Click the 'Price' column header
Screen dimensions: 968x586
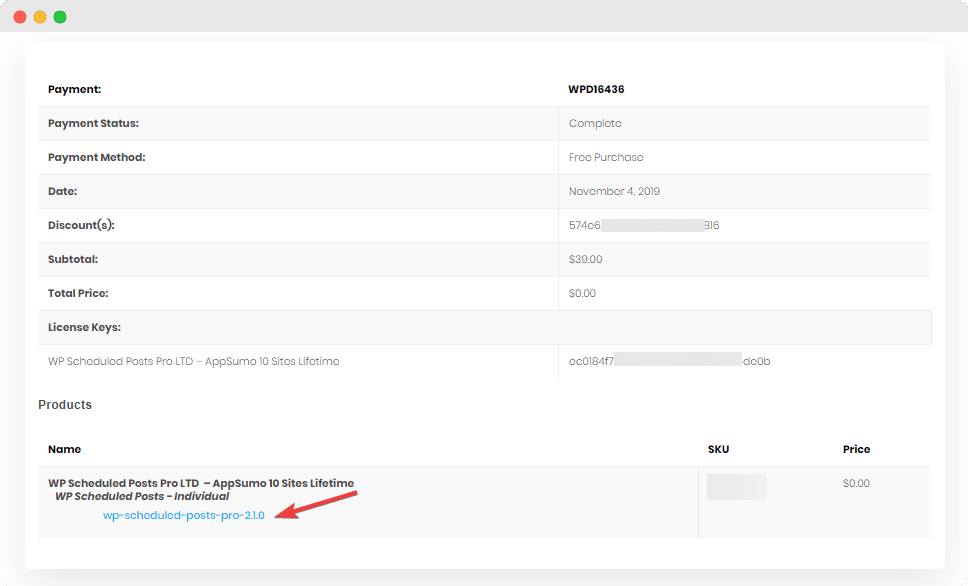coord(856,449)
